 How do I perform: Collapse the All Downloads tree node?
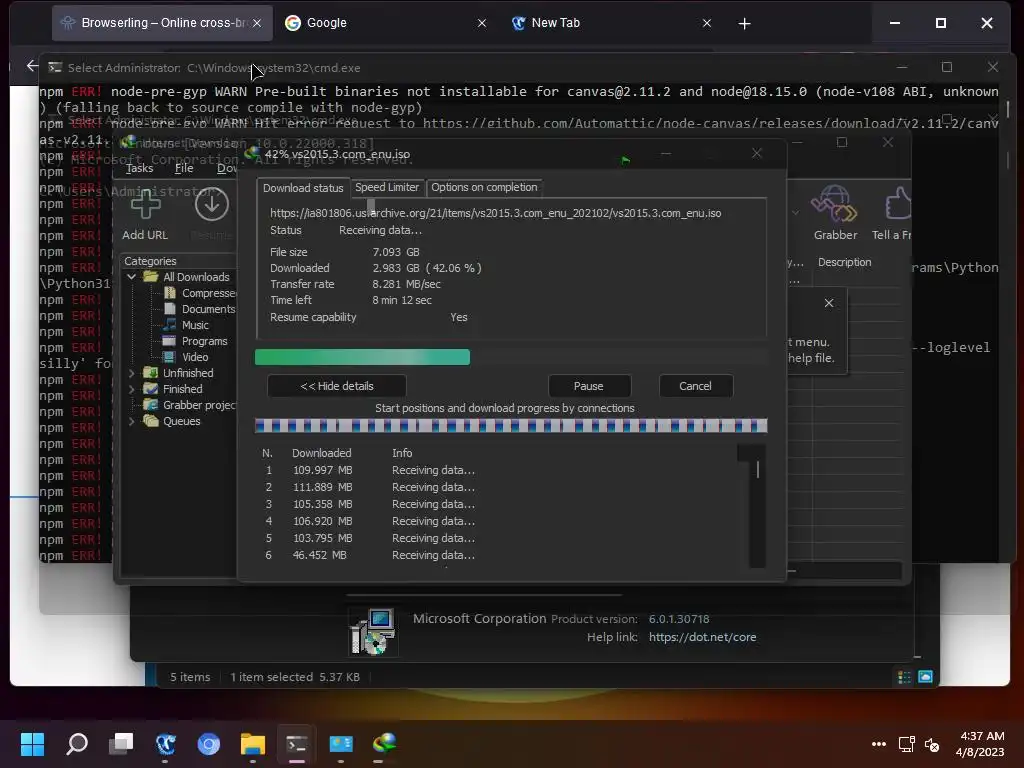(x=131, y=277)
